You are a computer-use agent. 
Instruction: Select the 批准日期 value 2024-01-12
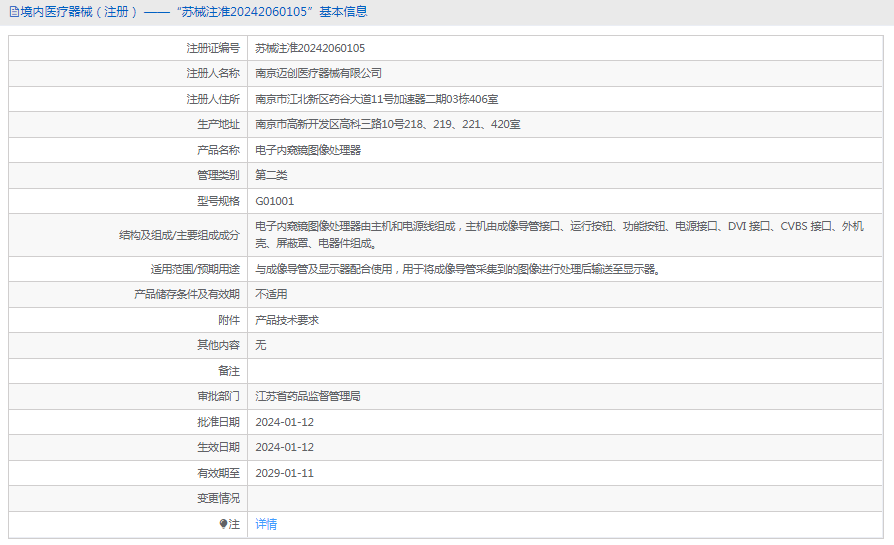tap(285, 422)
